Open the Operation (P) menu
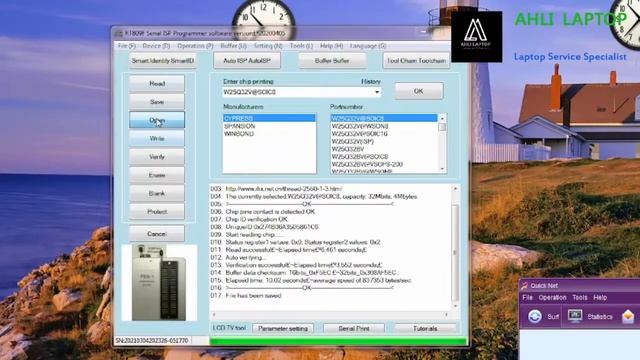 coord(195,46)
